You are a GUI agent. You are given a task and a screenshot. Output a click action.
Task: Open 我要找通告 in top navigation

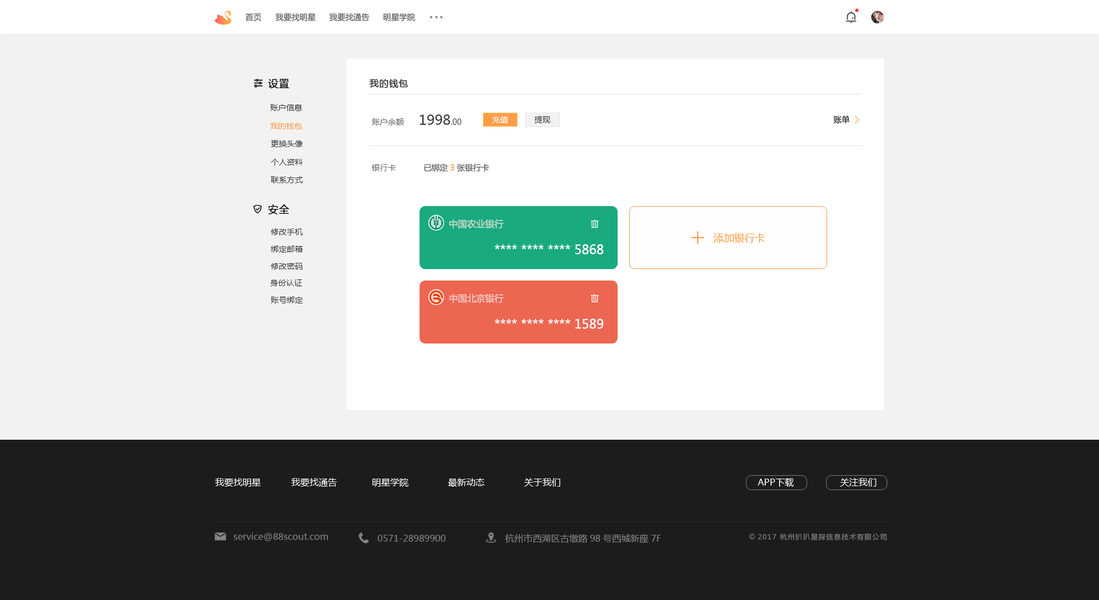[x=349, y=18]
